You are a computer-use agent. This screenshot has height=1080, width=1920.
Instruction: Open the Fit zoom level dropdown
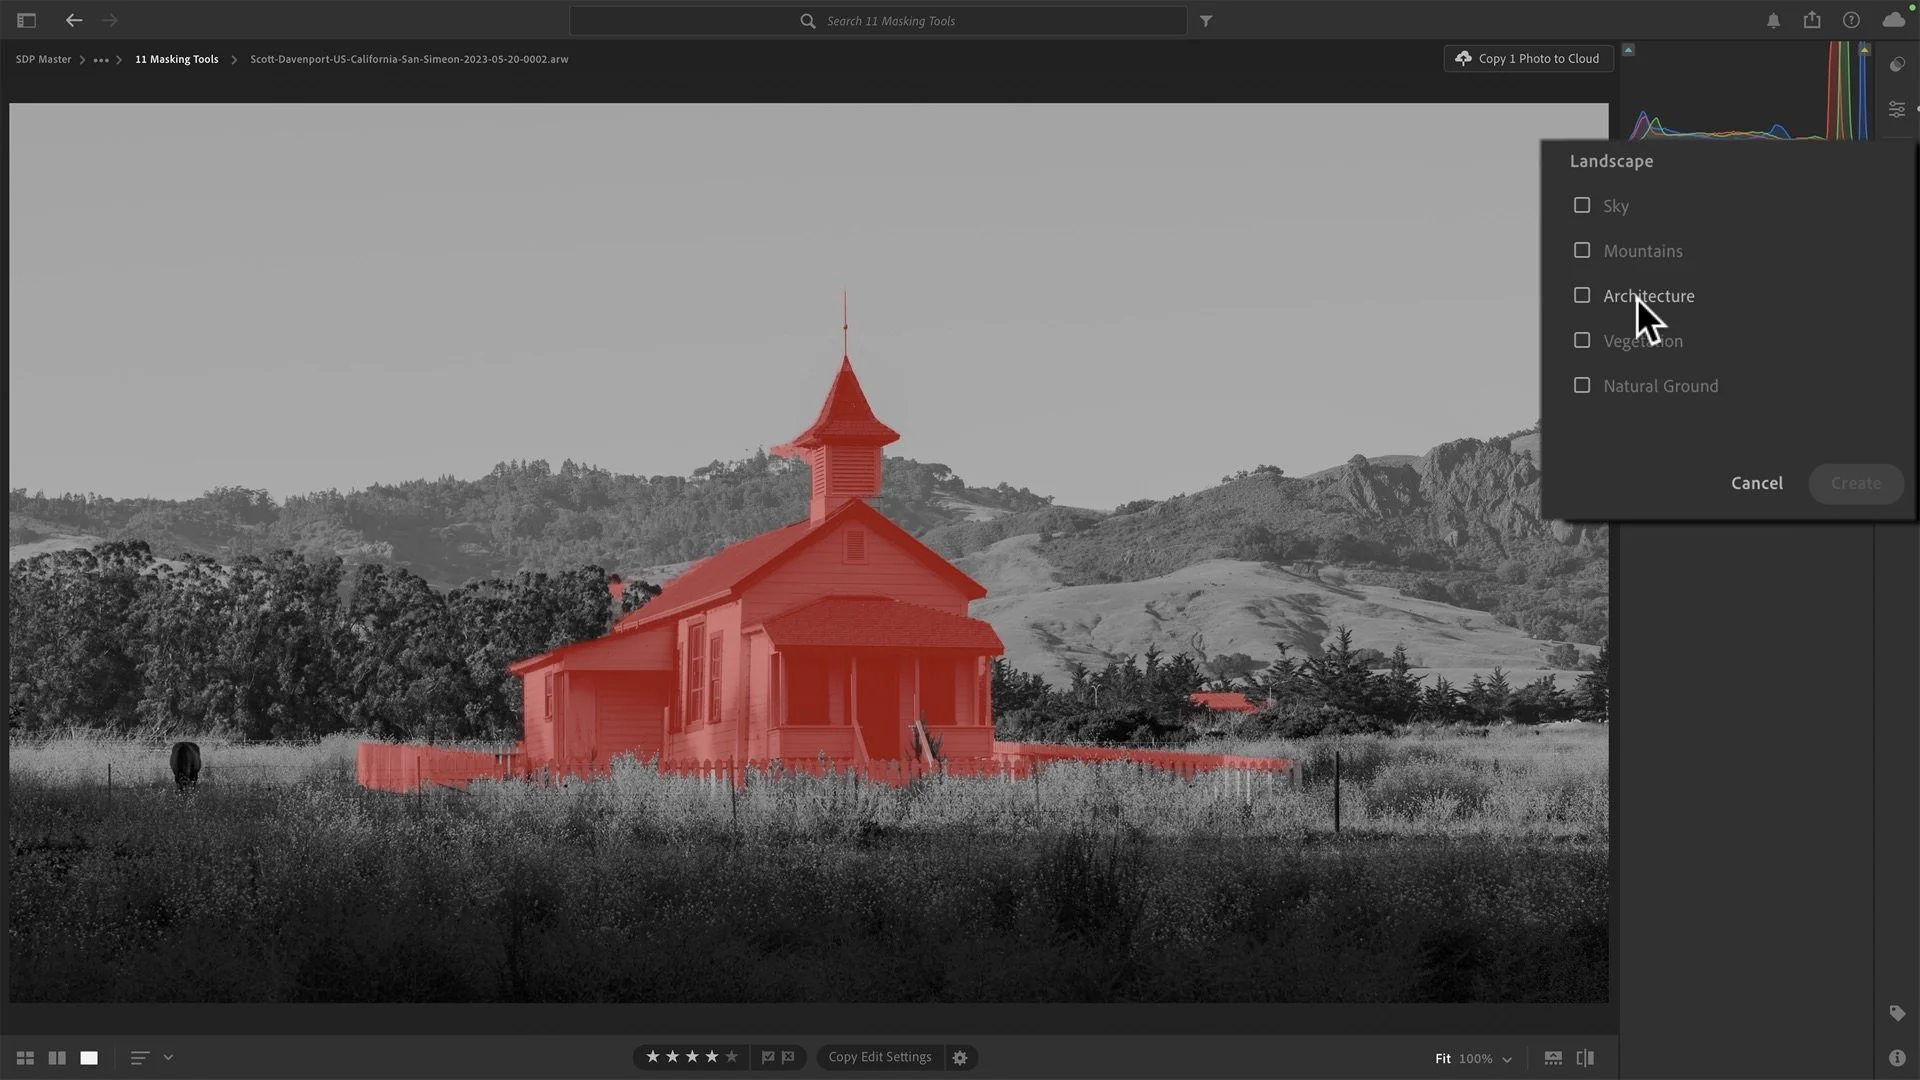tap(1474, 1058)
